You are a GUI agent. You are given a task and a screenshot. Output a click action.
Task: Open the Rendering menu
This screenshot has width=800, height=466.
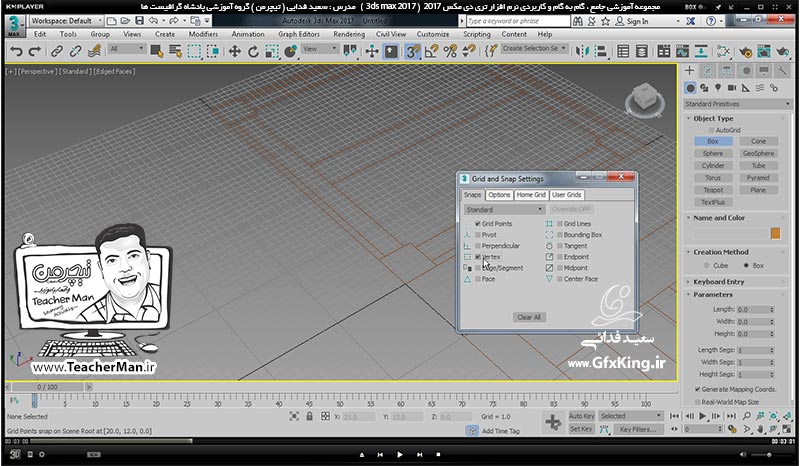(349, 34)
